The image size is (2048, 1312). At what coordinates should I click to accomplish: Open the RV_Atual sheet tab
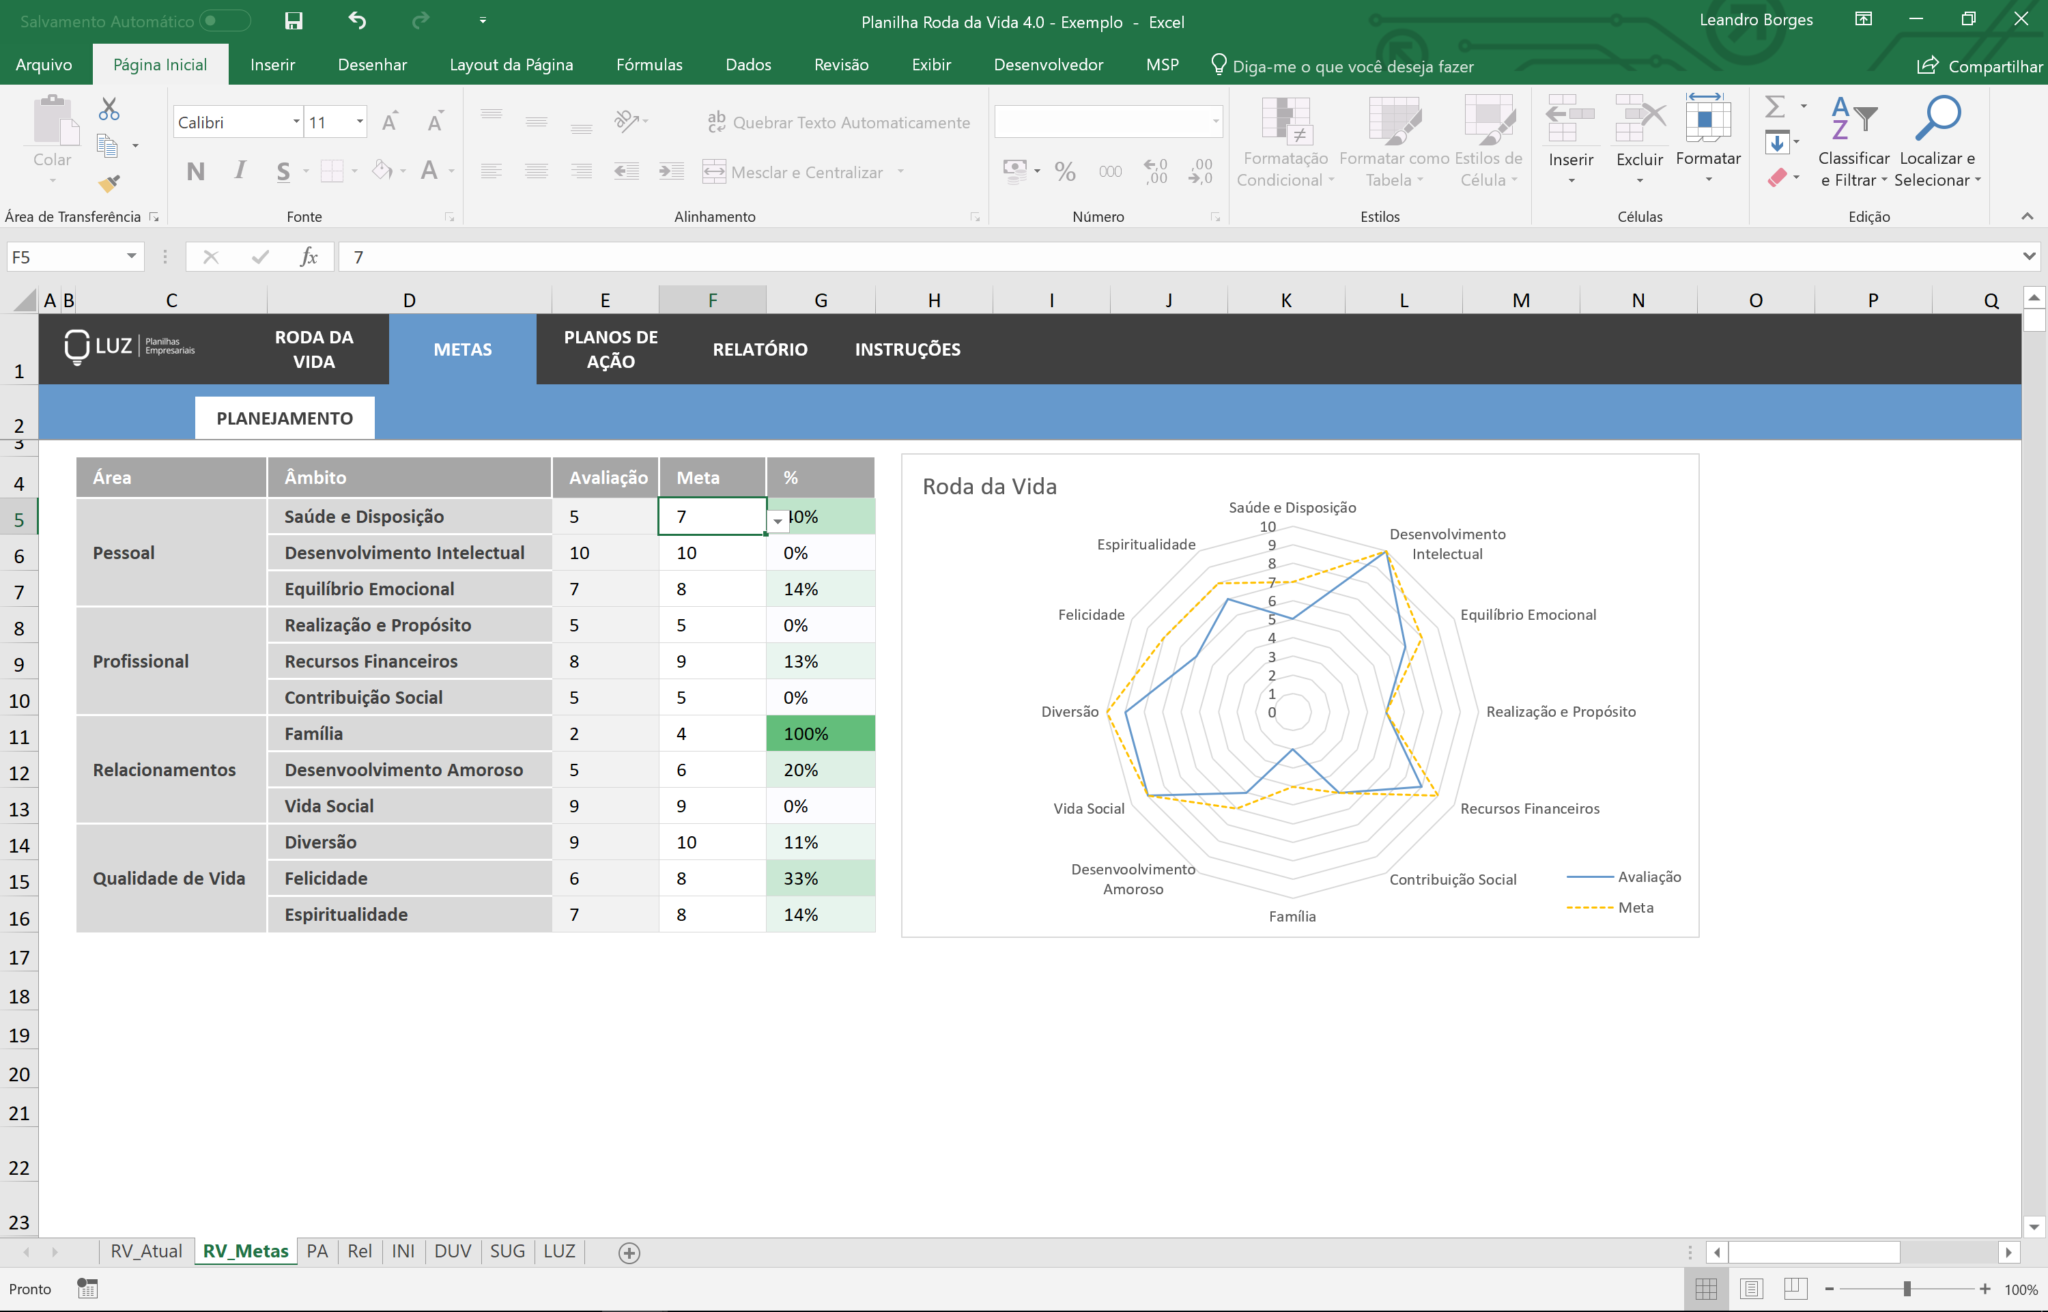coord(146,1250)
